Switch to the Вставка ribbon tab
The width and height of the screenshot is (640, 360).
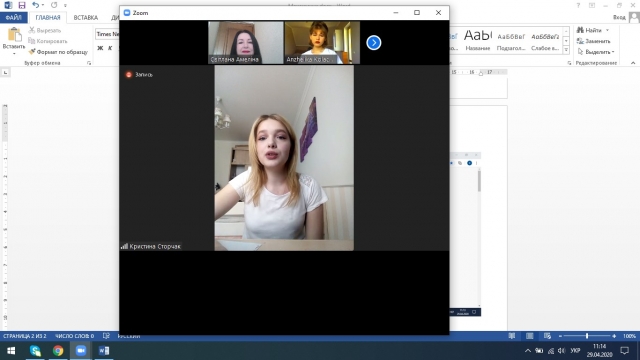(x=86, y=18)
